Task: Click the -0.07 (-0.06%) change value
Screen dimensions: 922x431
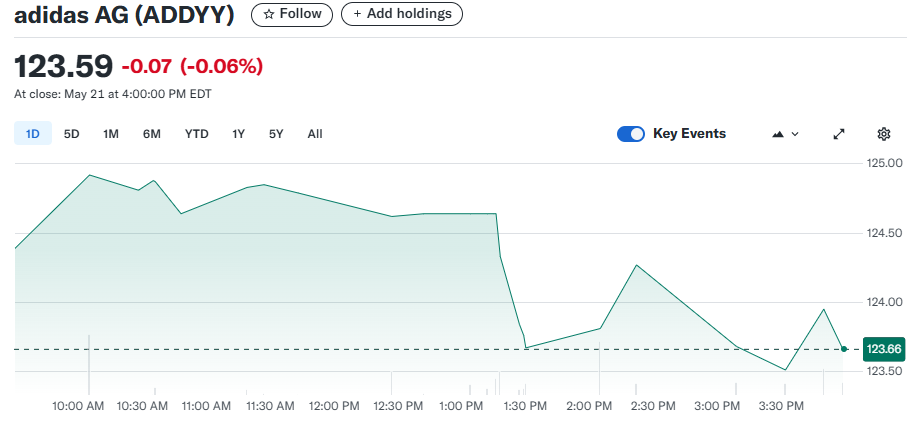Action: 192,66
